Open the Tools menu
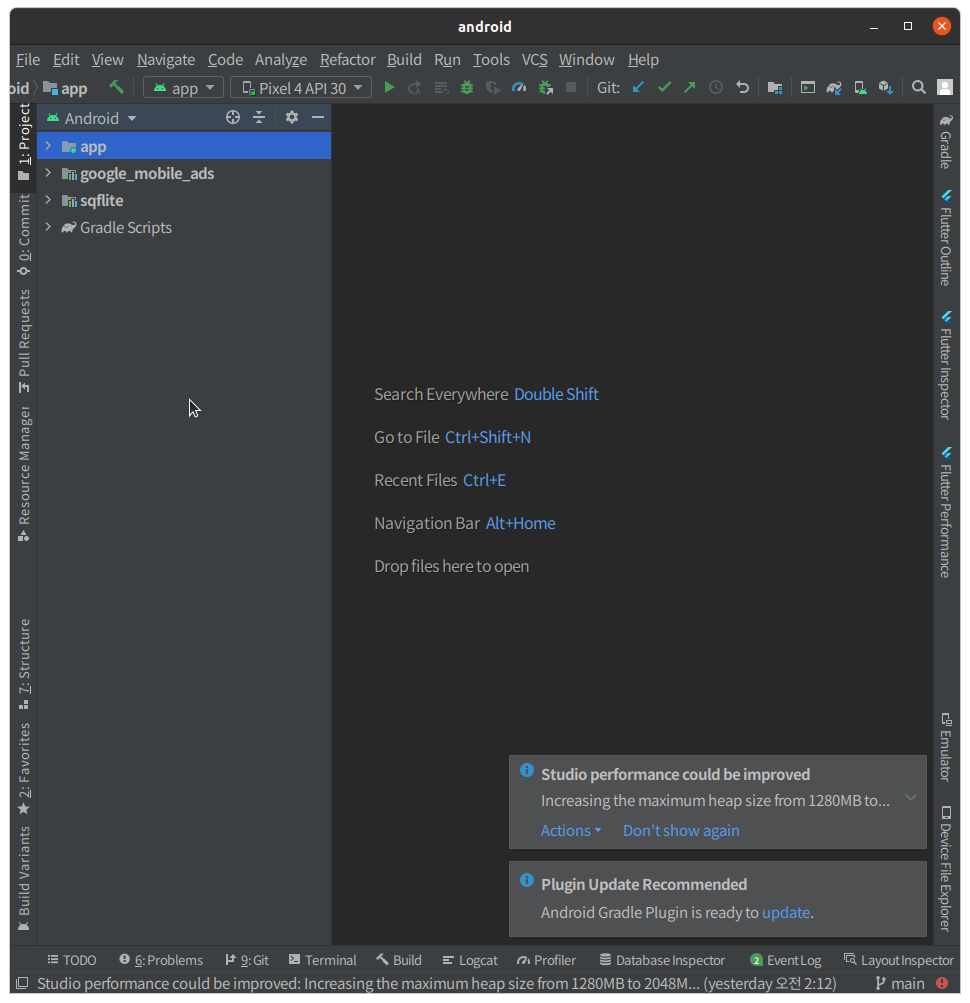This screenshot has height=1003, width=970. [491, 59]
